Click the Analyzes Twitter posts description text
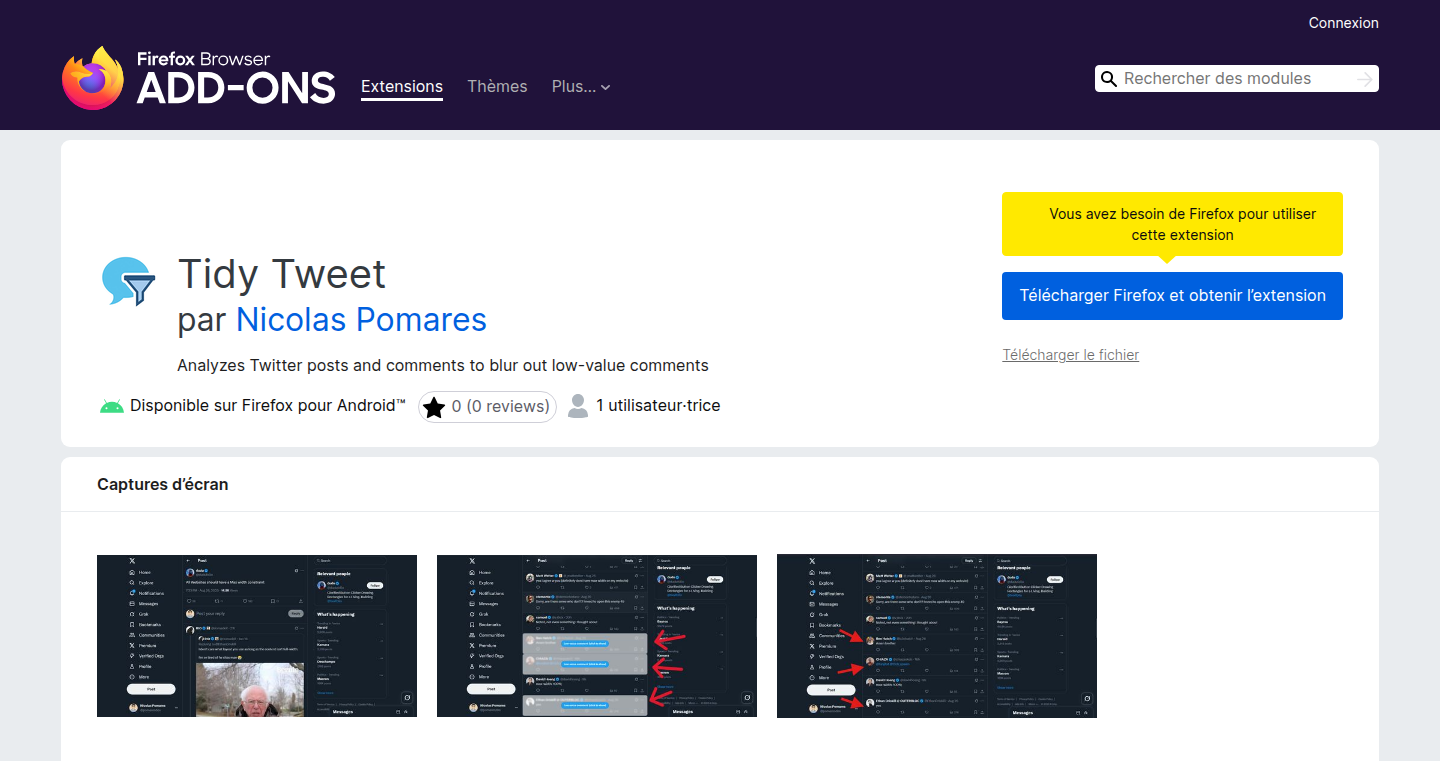Image resolution: width=1440 pixels, height=761 pixels. coord(443,365)
